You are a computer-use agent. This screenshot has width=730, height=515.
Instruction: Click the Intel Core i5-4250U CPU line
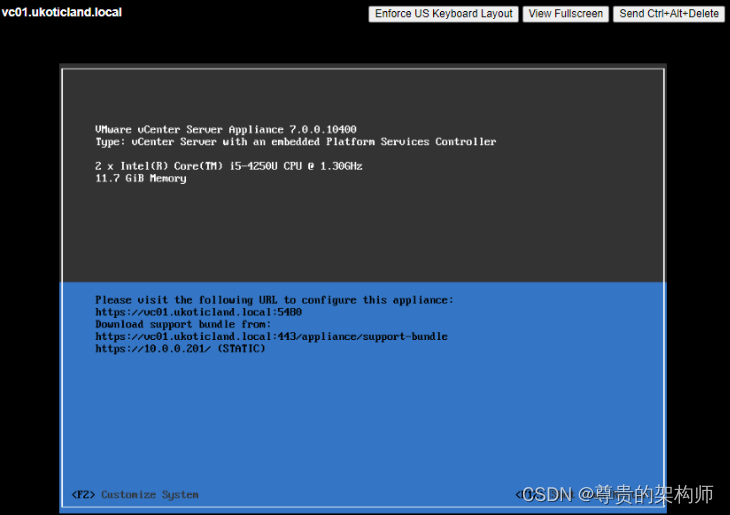click(x=229, y=166)
